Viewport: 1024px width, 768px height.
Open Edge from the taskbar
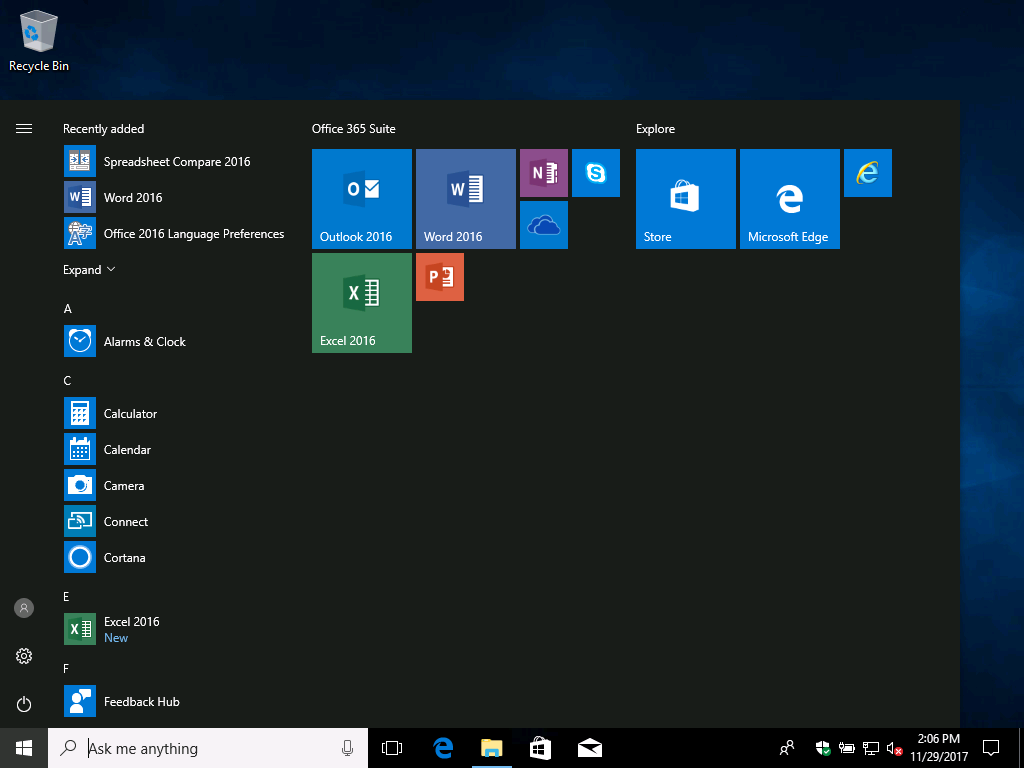coord(443,748)
